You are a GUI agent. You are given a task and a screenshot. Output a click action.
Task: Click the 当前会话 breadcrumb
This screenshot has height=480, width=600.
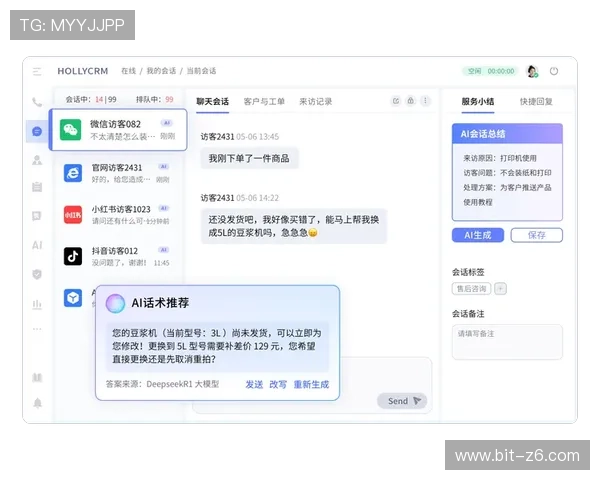201,71
